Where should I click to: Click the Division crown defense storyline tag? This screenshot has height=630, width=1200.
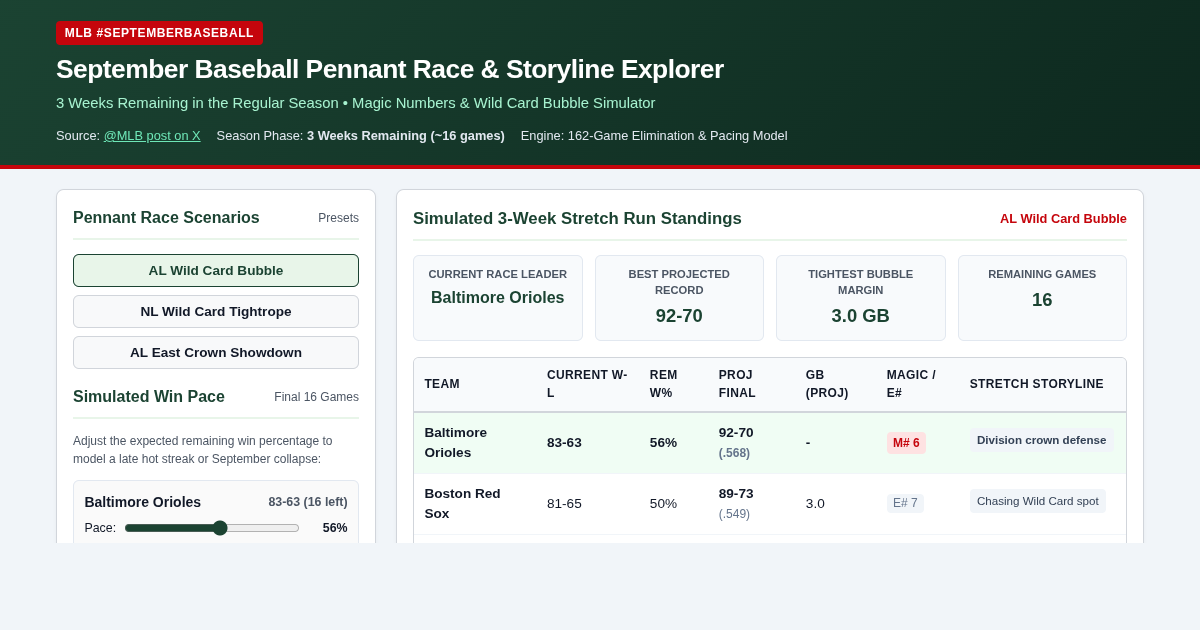[x=1041, y=440]
